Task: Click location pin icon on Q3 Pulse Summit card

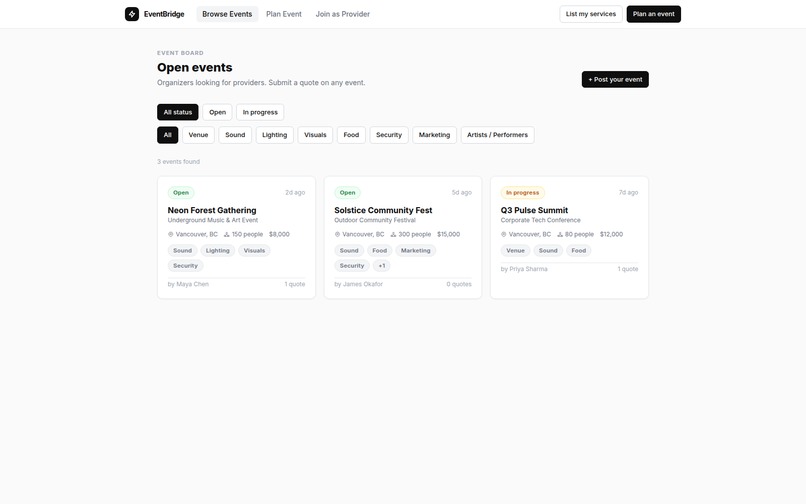Action: 504,235
